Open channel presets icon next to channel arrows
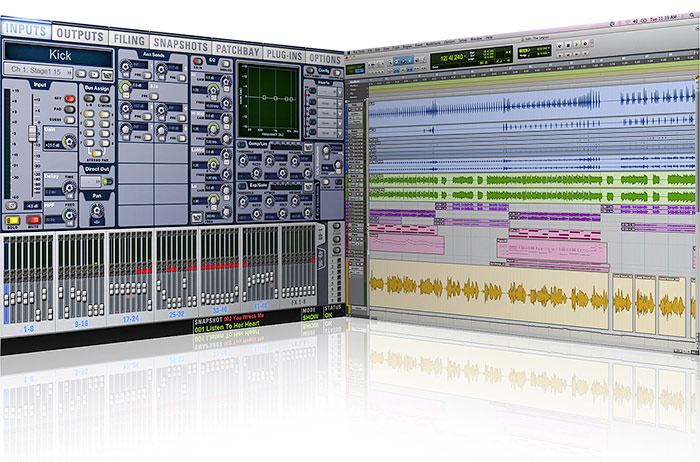The image size is (700, 462). 107,75
